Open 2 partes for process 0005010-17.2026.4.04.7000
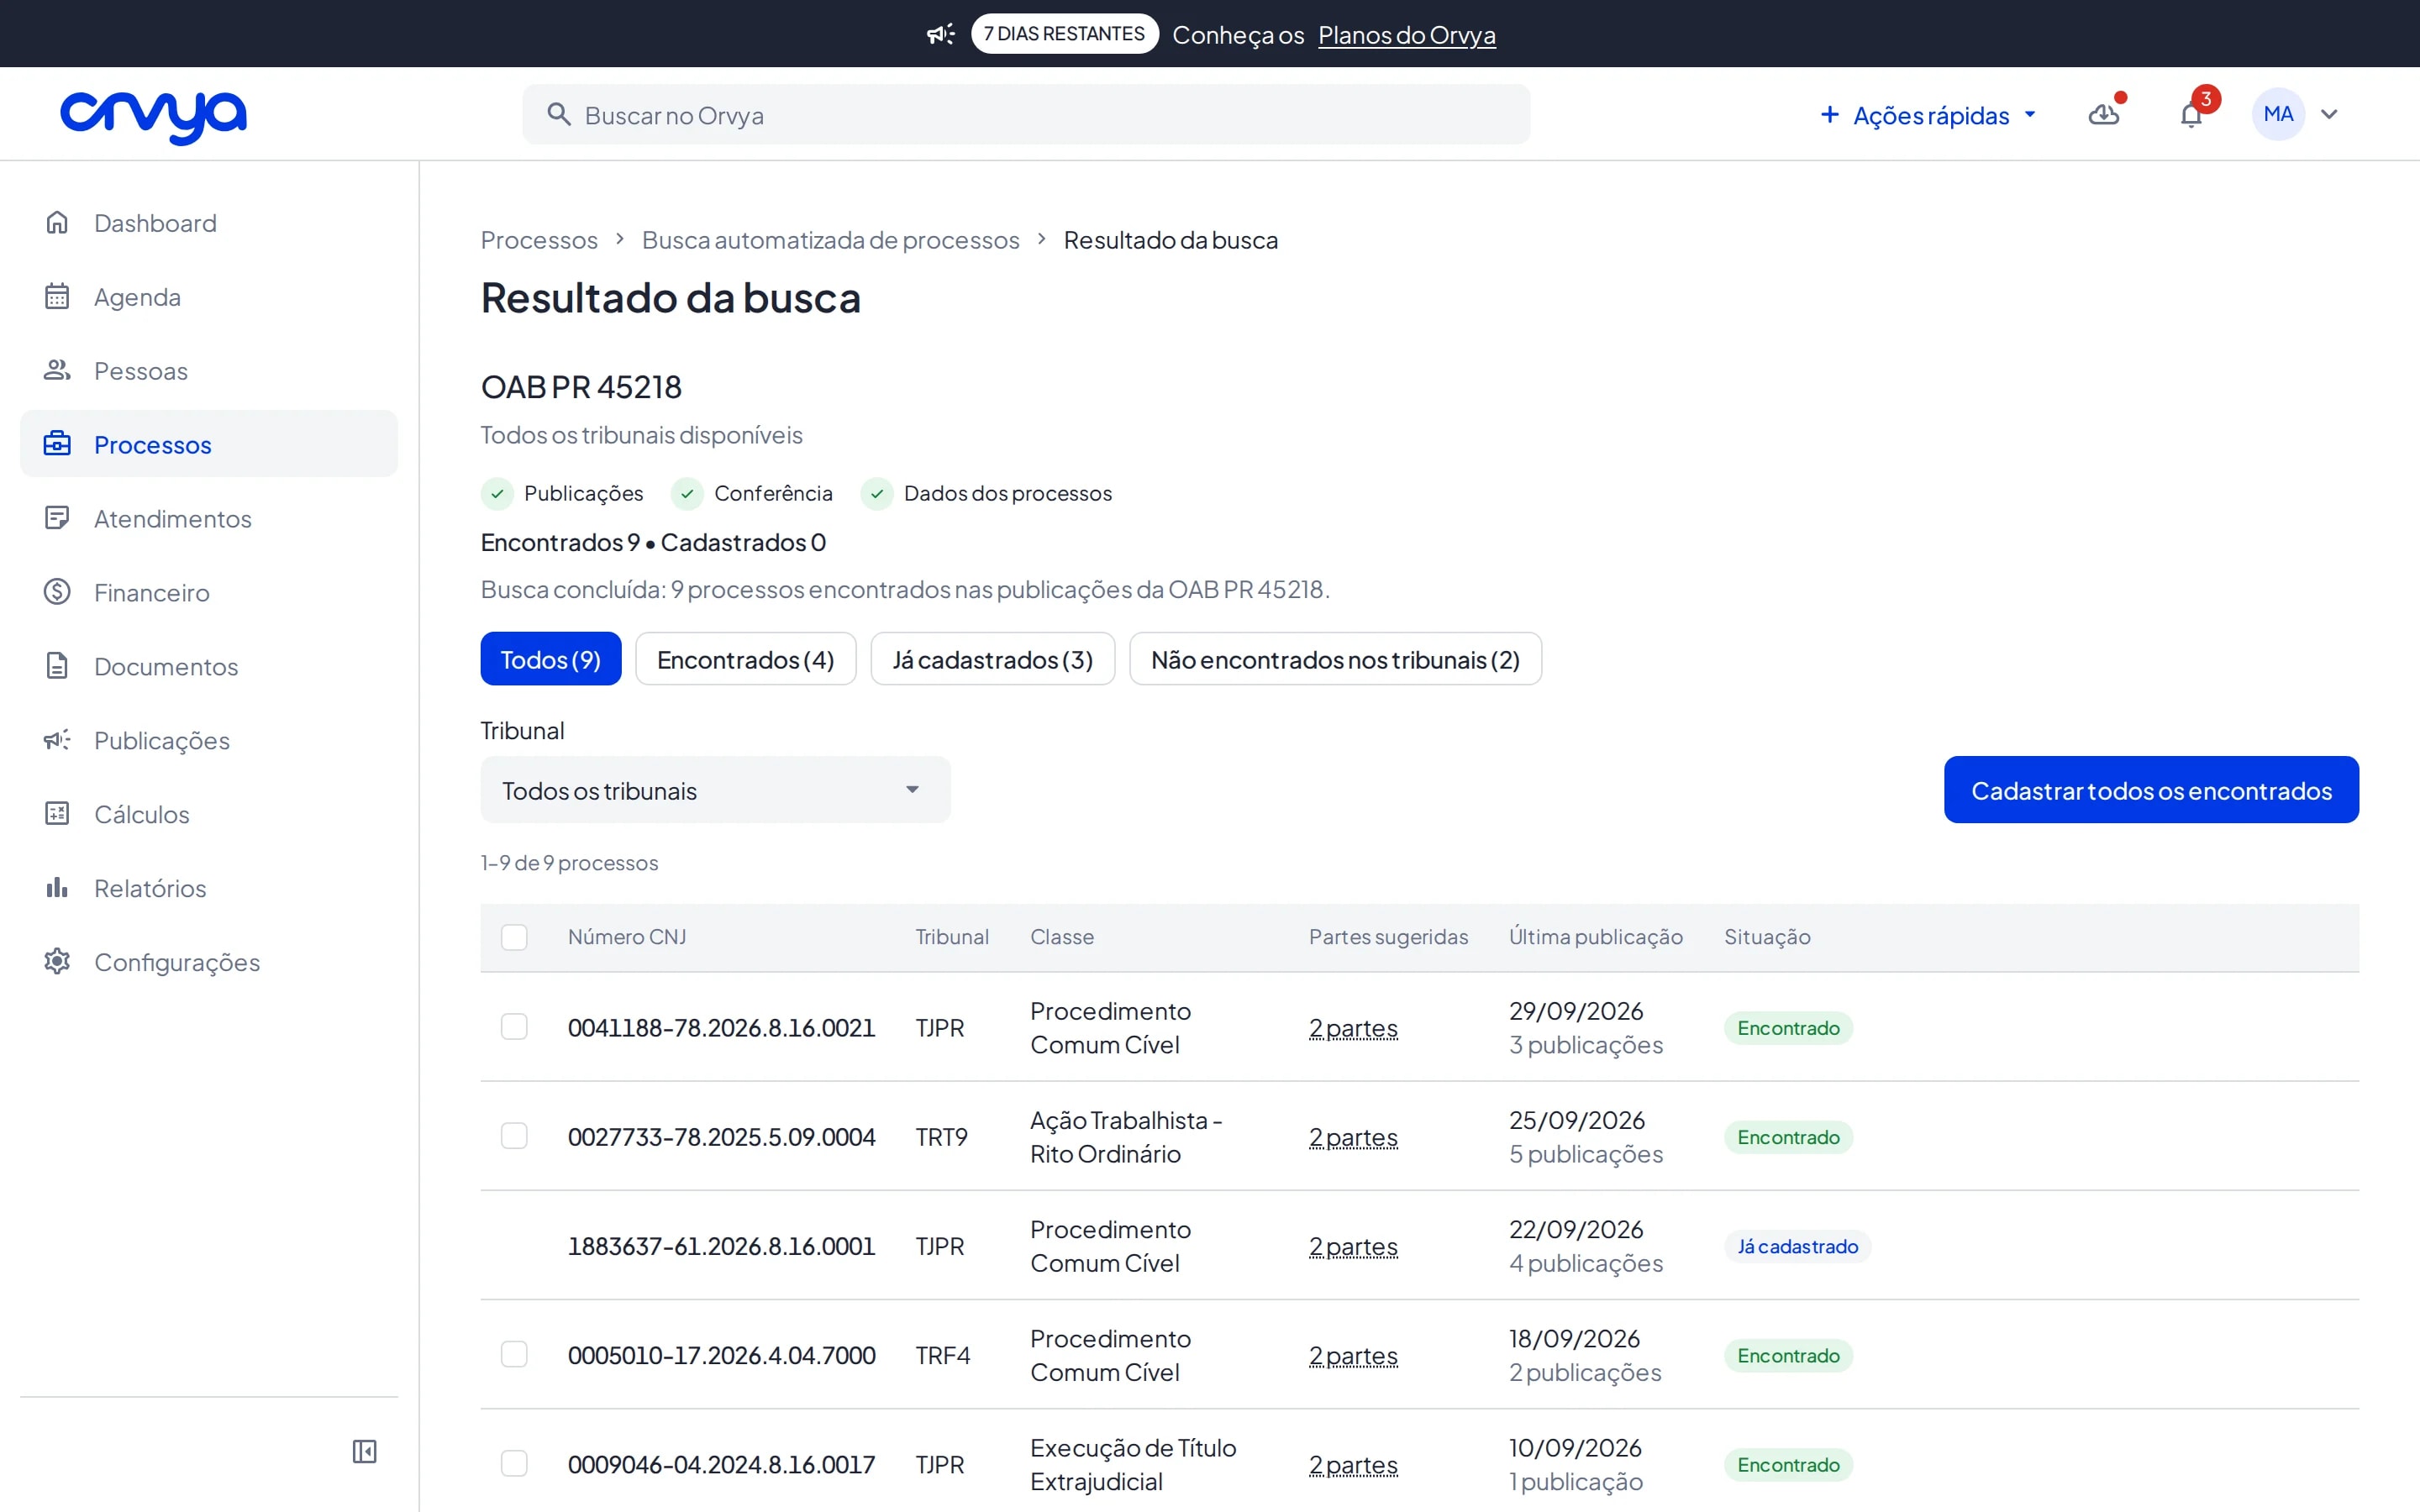 point(1353,1355)
